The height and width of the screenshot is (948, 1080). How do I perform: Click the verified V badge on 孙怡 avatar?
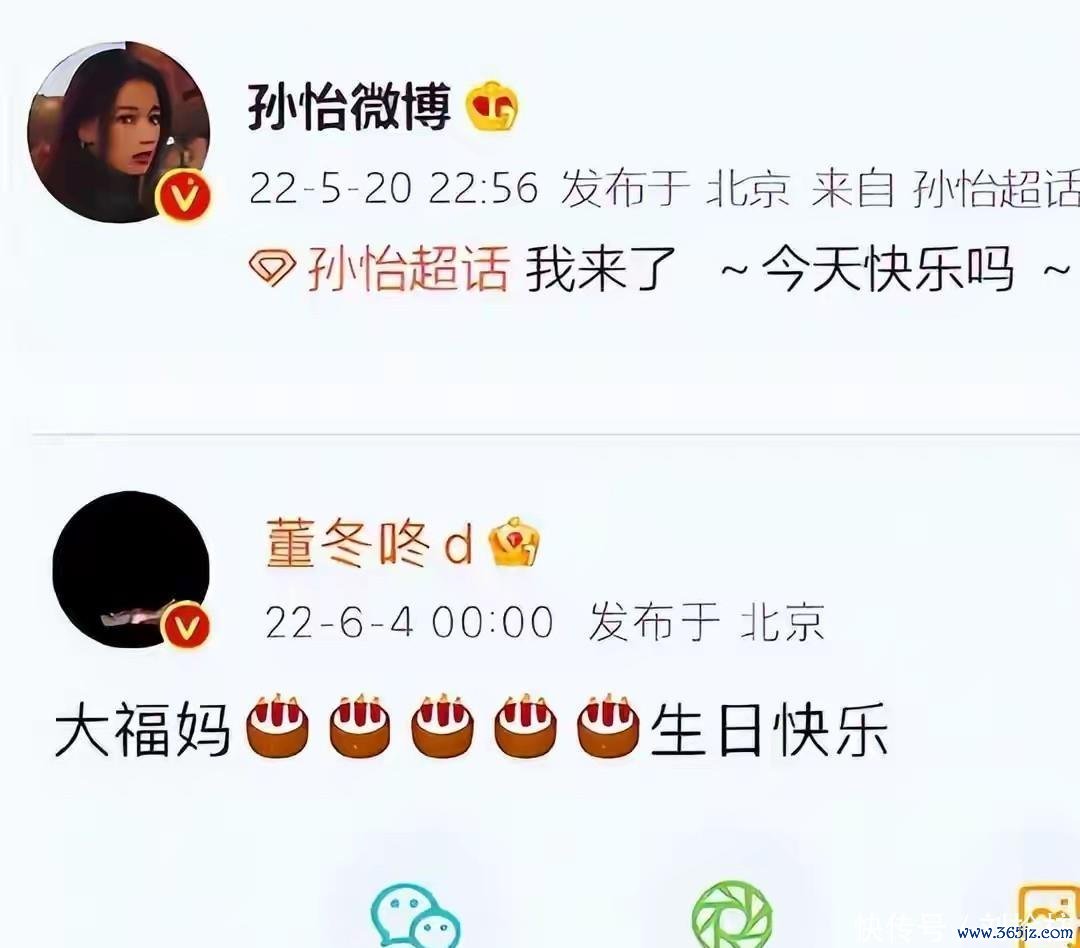tap(183, 196)
